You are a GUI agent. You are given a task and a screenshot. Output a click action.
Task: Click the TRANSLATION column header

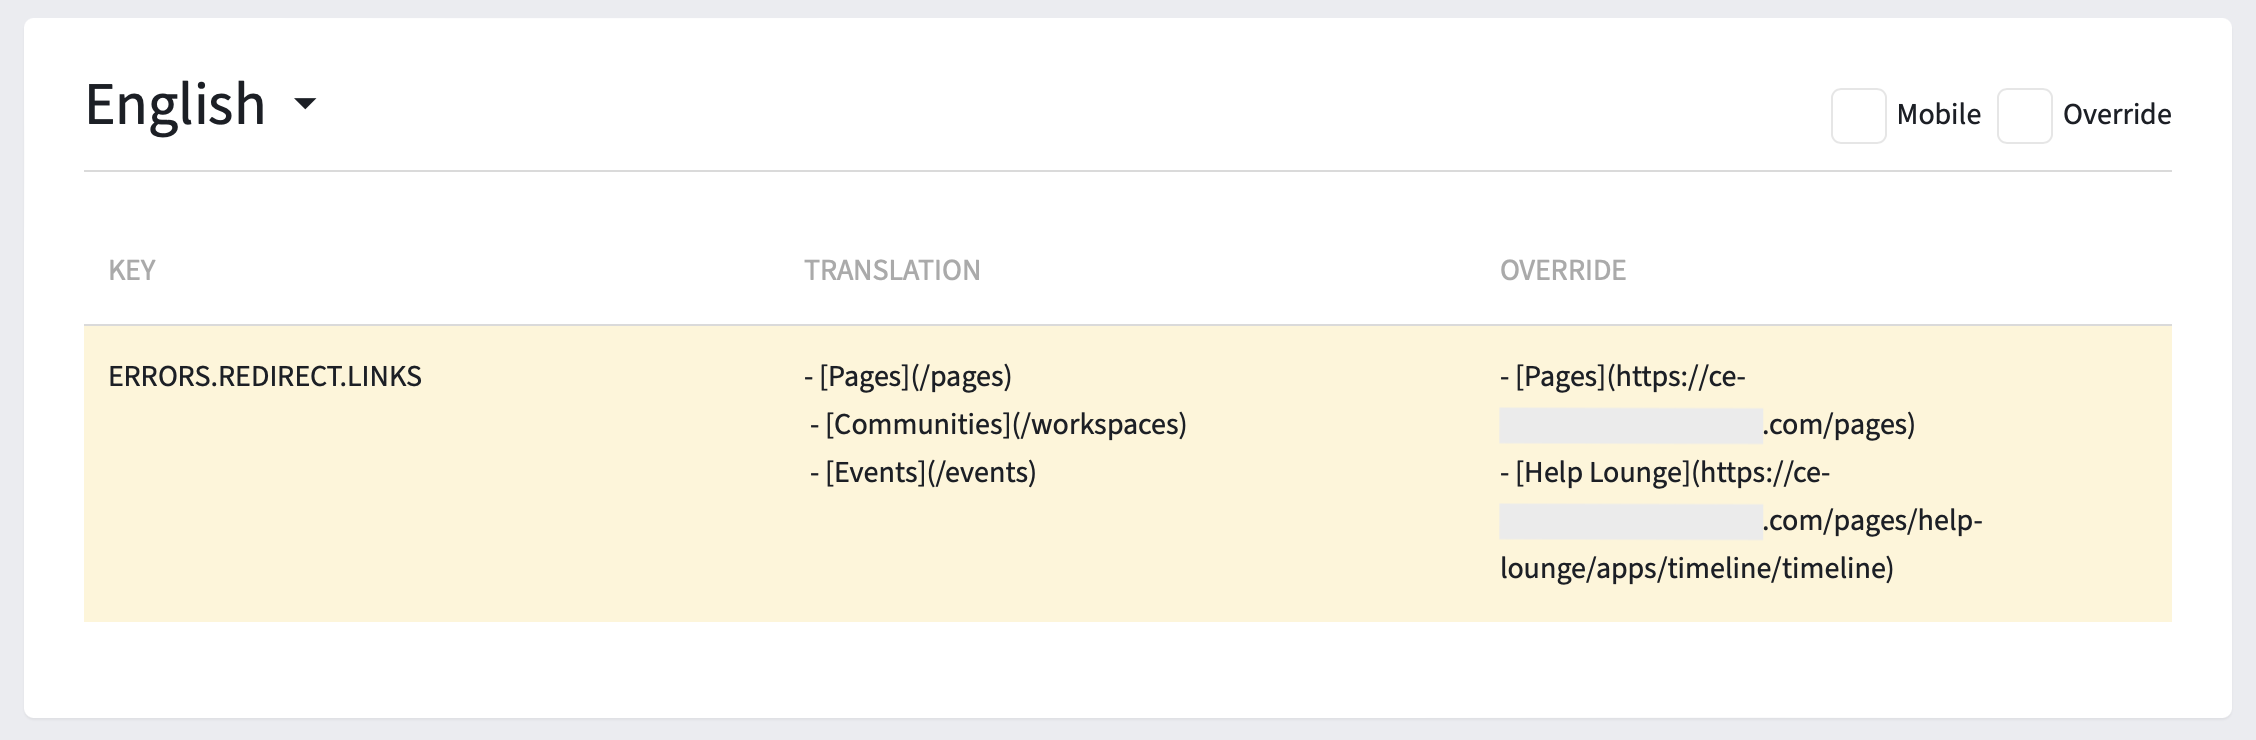click(892, 270)
